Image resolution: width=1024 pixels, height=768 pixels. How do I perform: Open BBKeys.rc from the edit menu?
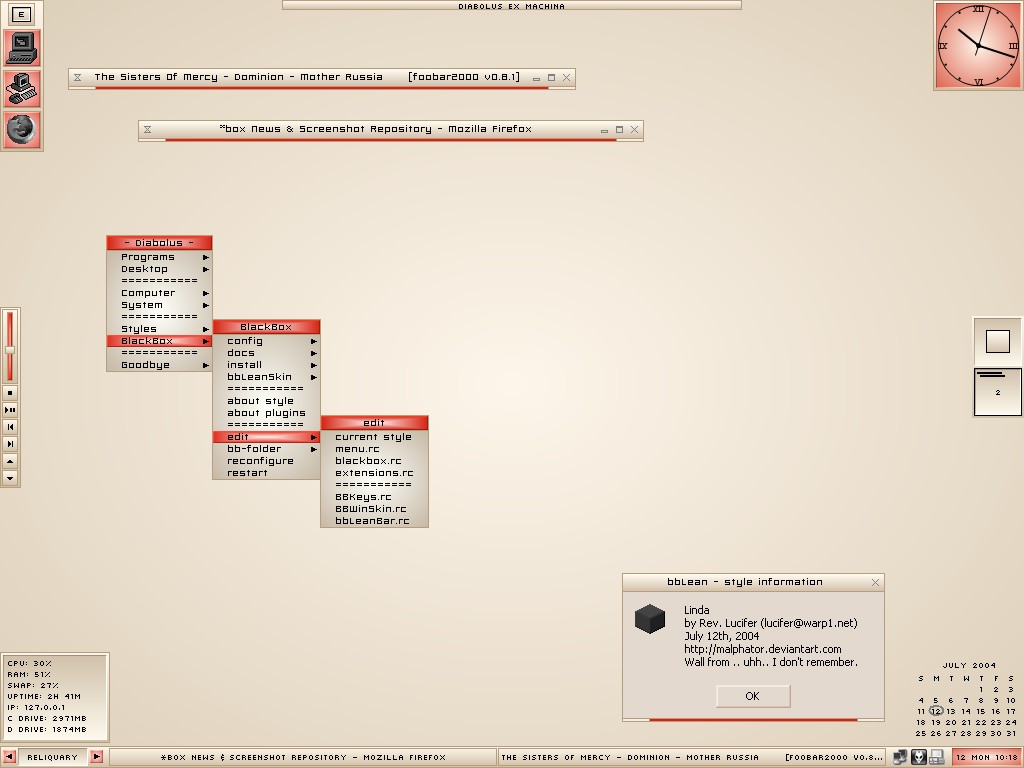tap(374, 497)
